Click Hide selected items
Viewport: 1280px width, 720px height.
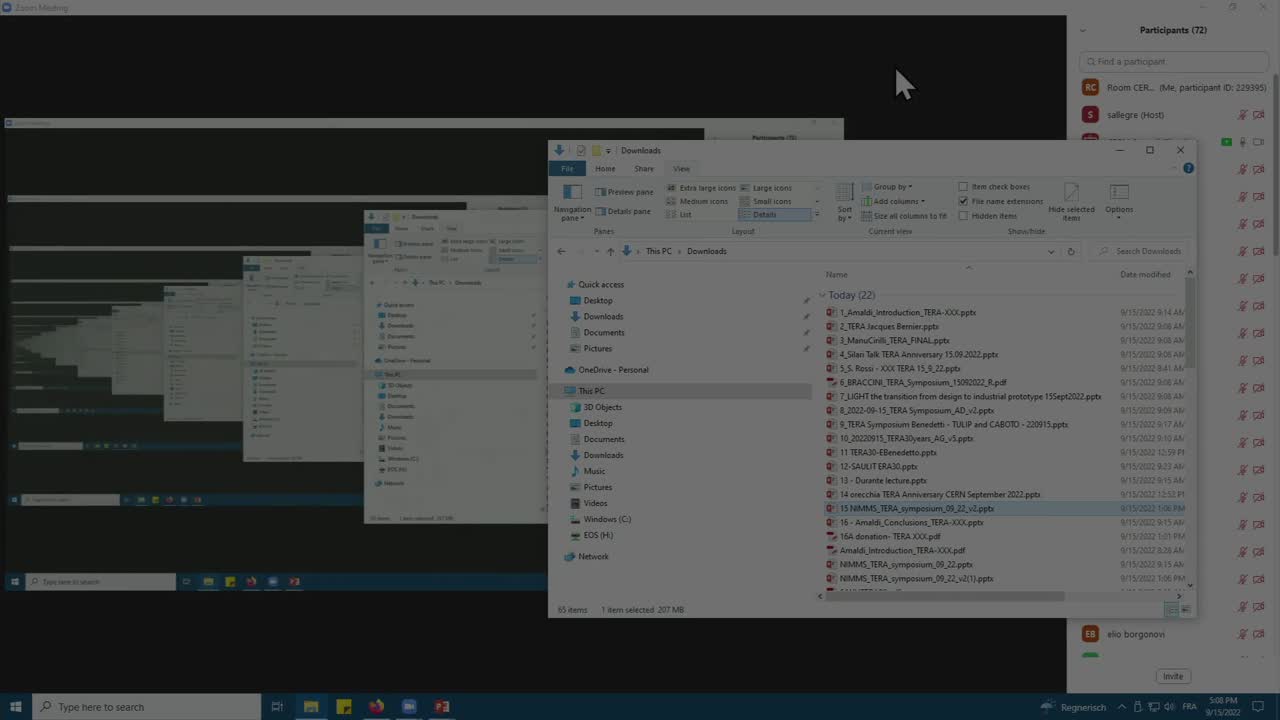click(x=1071, y=202)
